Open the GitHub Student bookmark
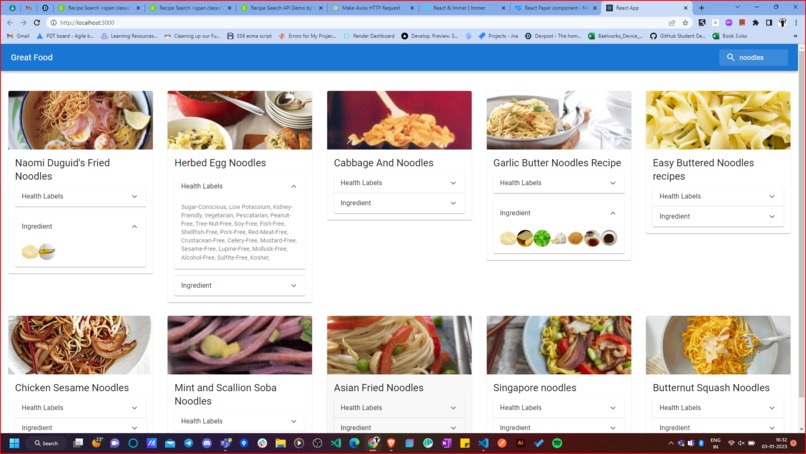Viewport: 806px width, 454px height. [678, 36]
